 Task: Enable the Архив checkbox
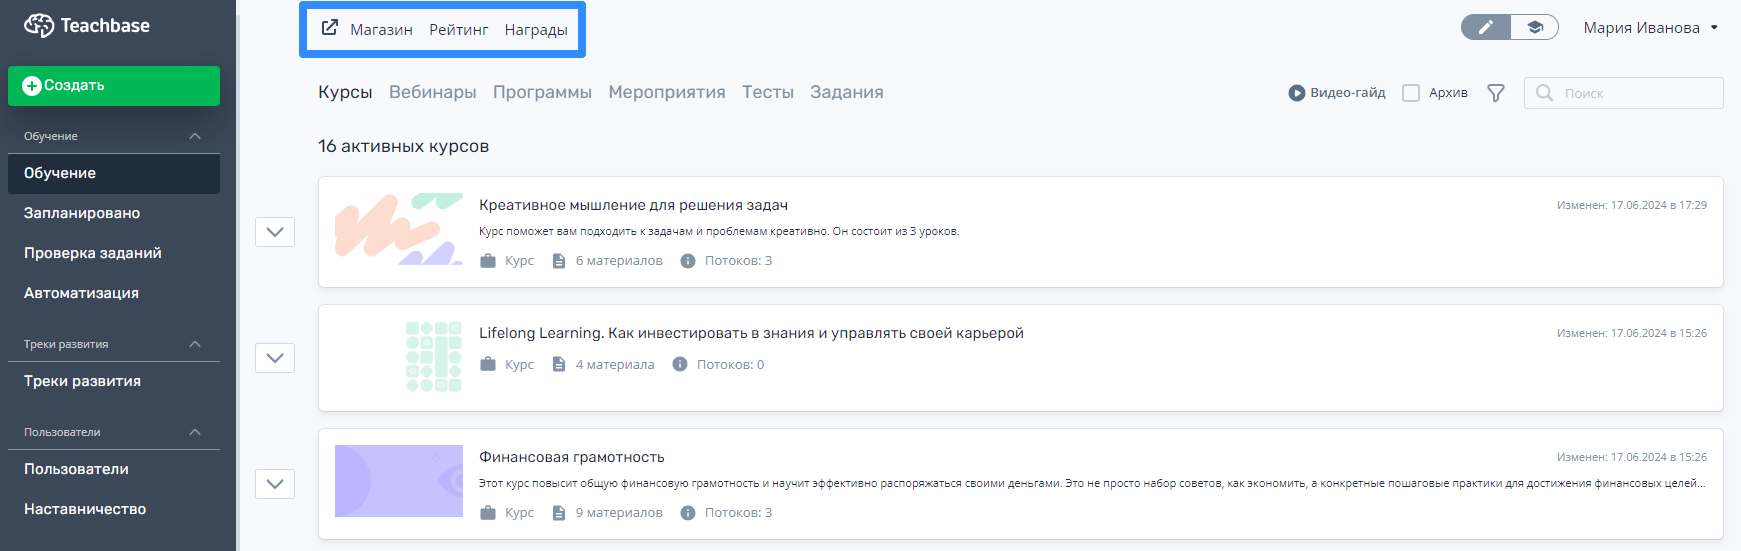click(1411, 93)
